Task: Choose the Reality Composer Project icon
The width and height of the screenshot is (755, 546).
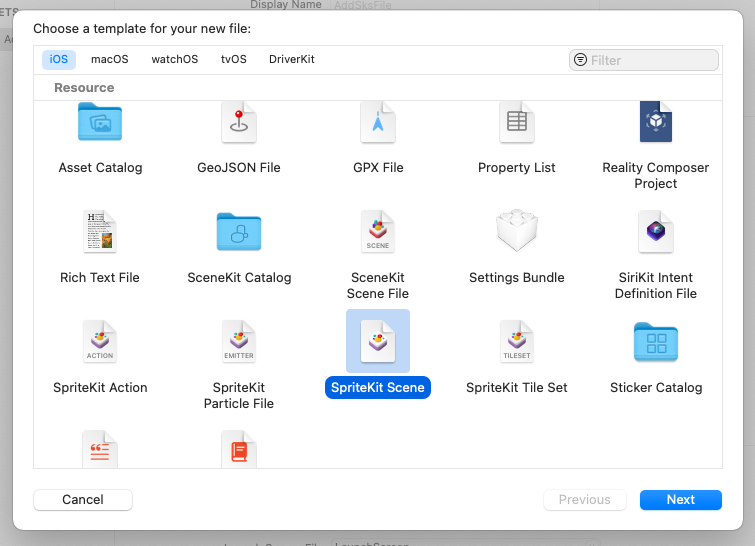Action: pyautogui.click(x=656, y=122)
